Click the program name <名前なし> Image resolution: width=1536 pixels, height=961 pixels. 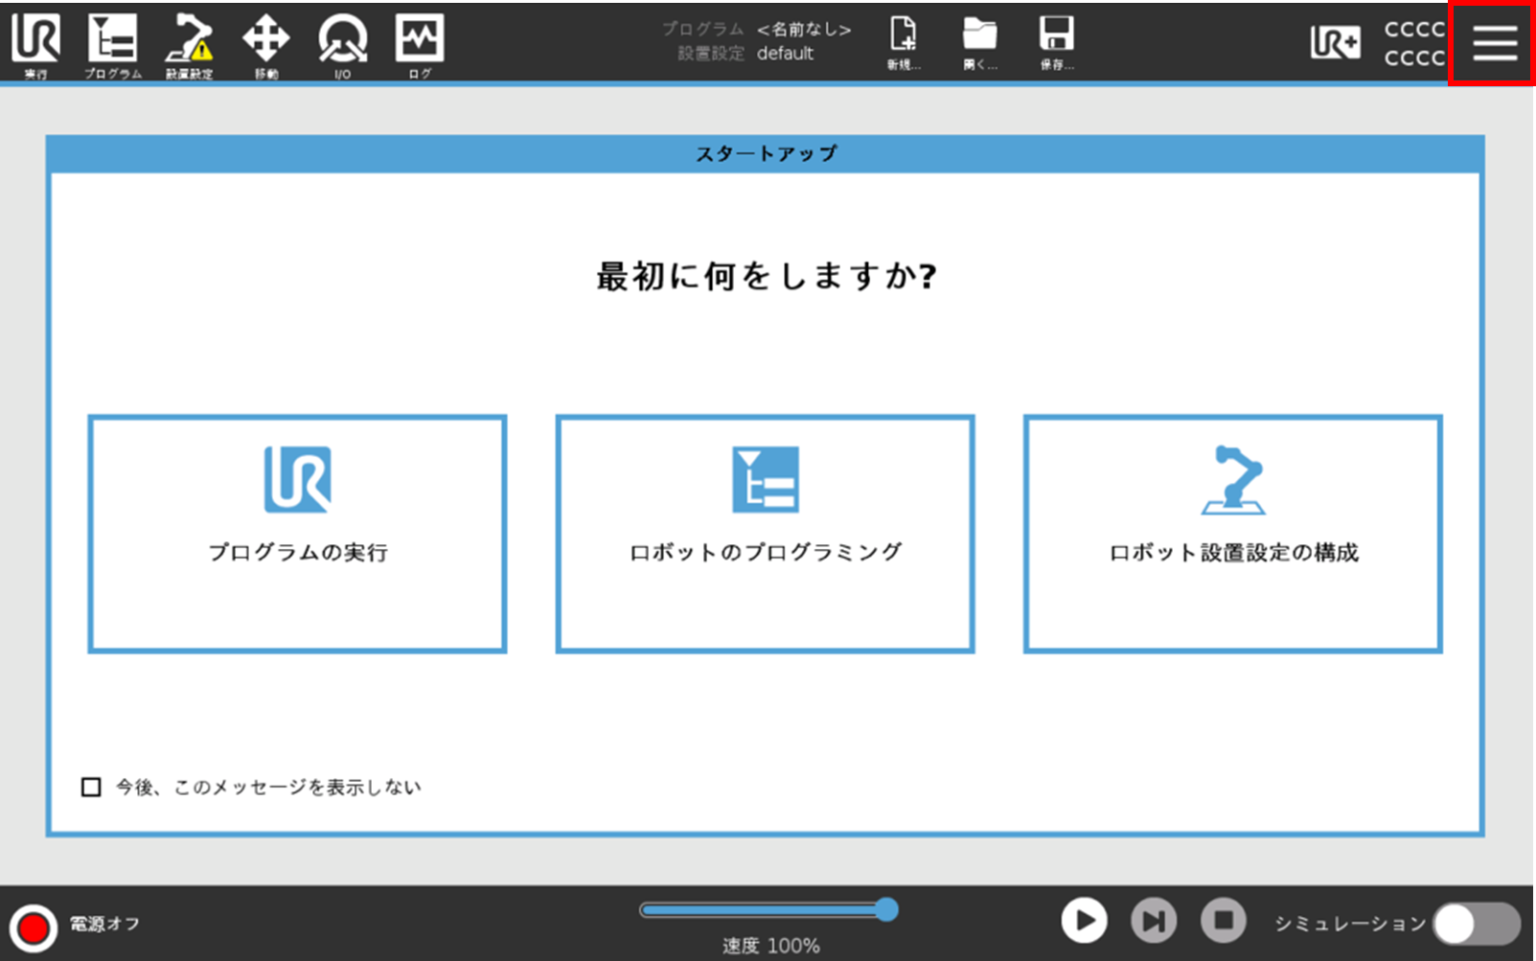click(804, 31)
